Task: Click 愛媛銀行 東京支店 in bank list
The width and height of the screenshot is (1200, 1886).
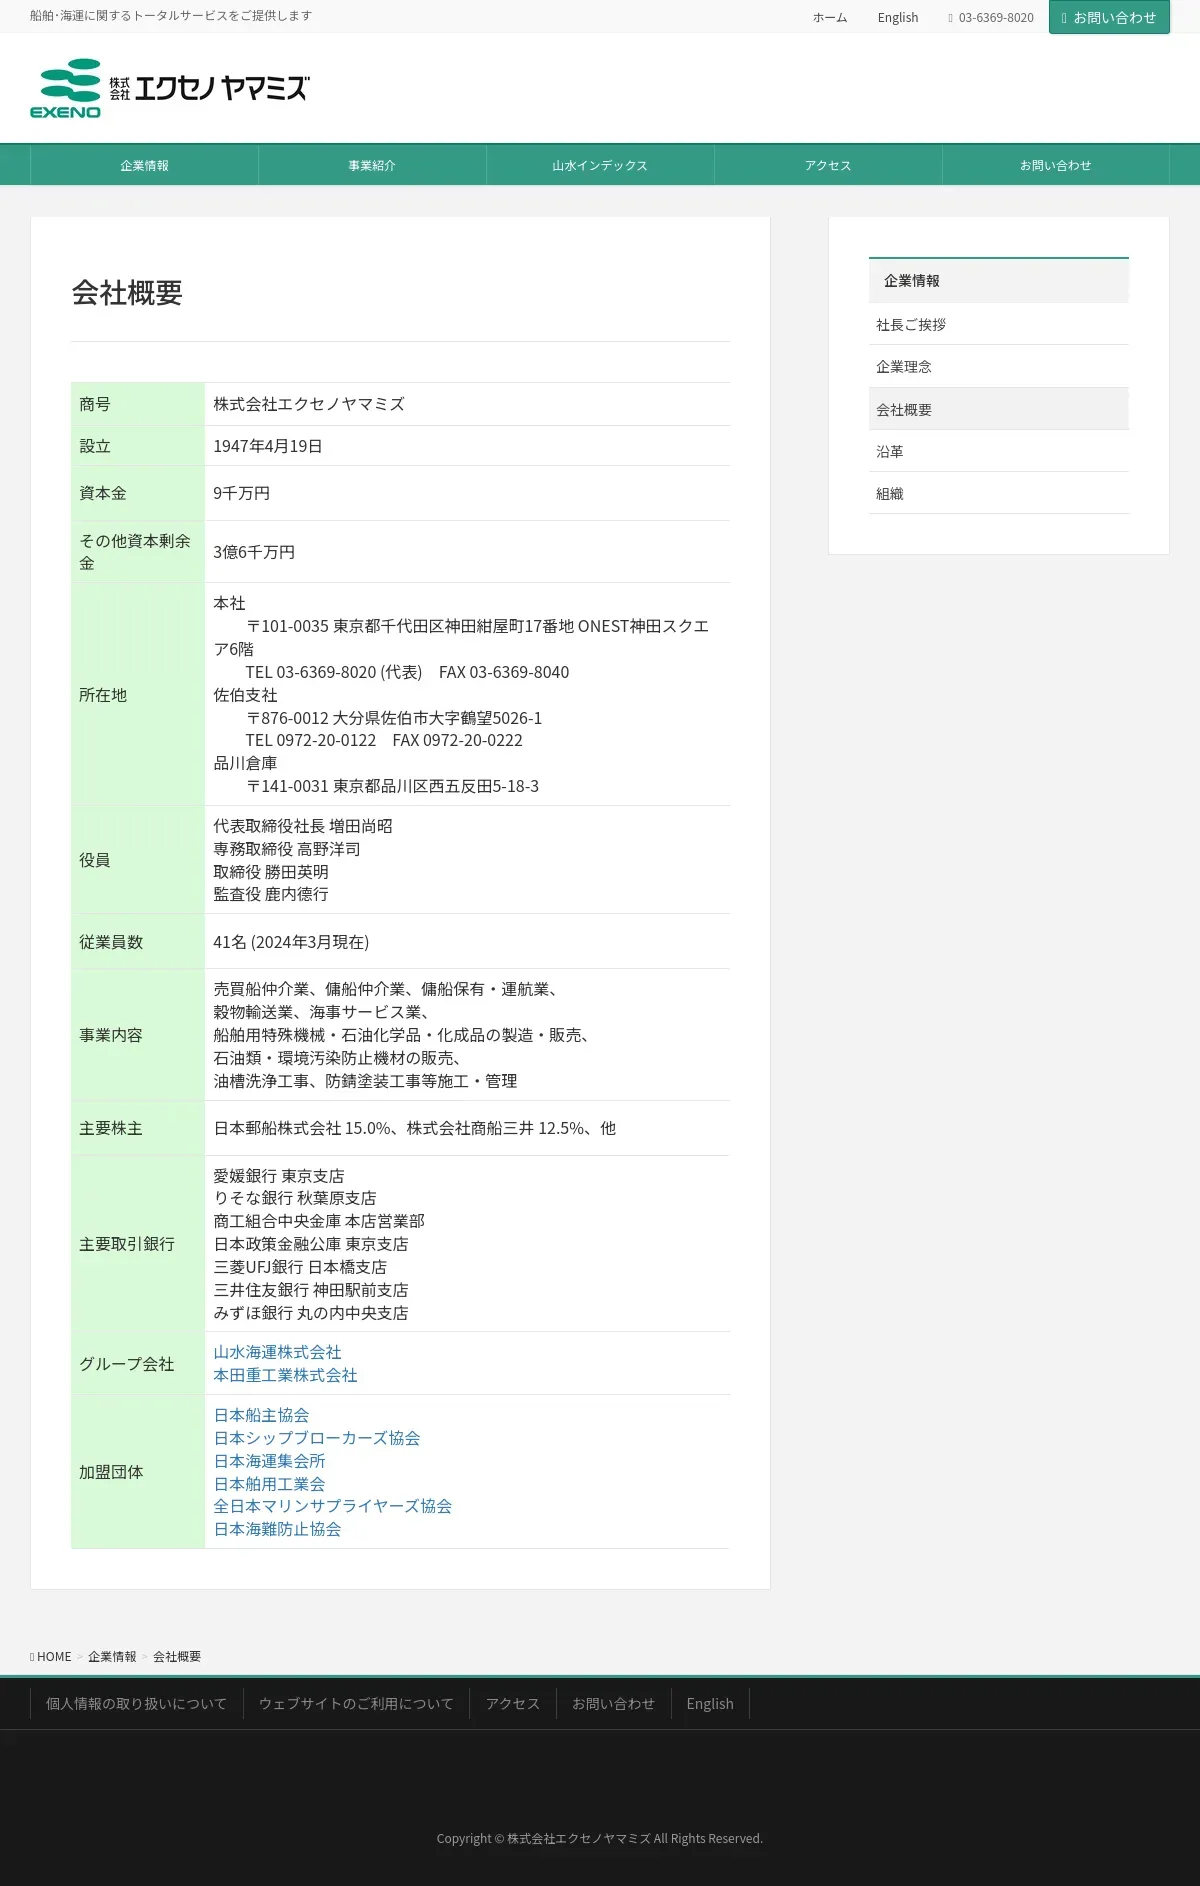Action: [278, 1176]
